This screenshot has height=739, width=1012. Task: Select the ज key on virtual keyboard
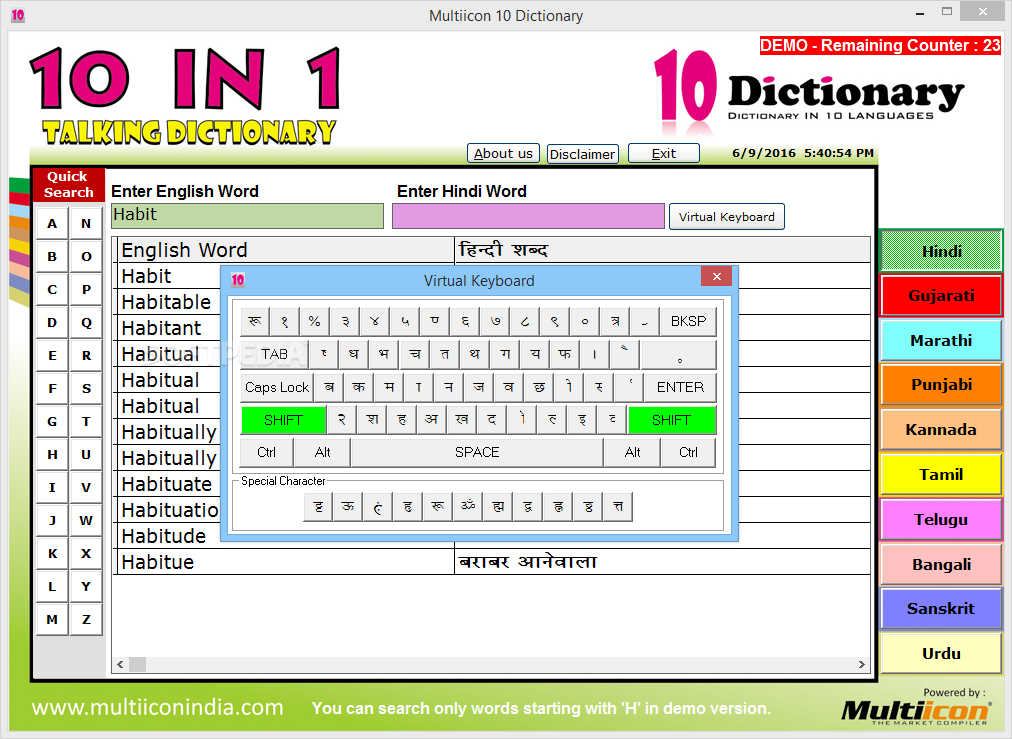coord(478,387)
